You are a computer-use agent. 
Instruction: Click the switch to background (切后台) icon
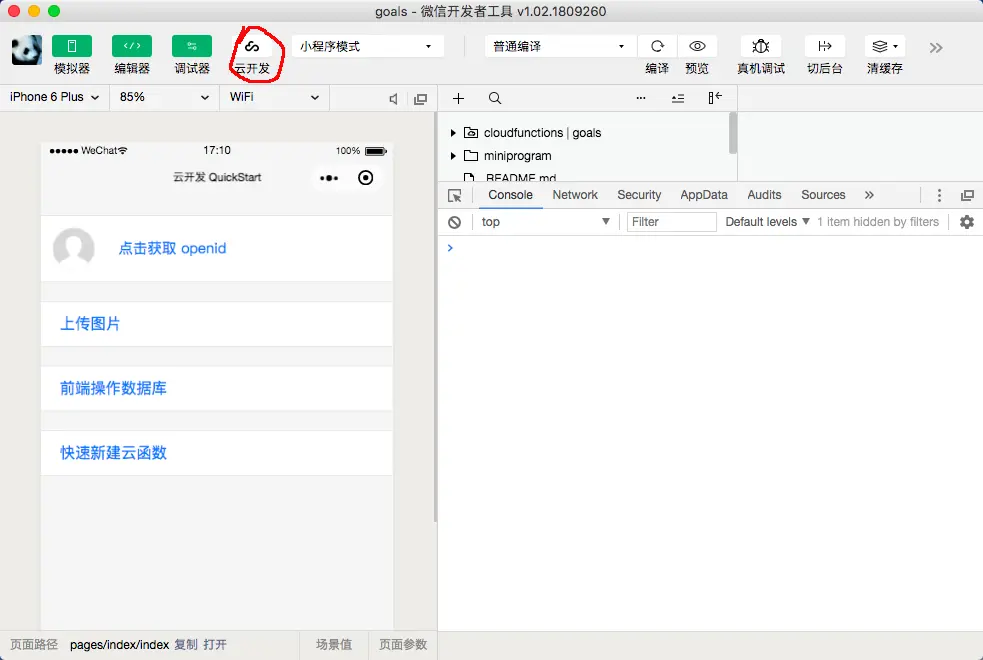(824, 46)
